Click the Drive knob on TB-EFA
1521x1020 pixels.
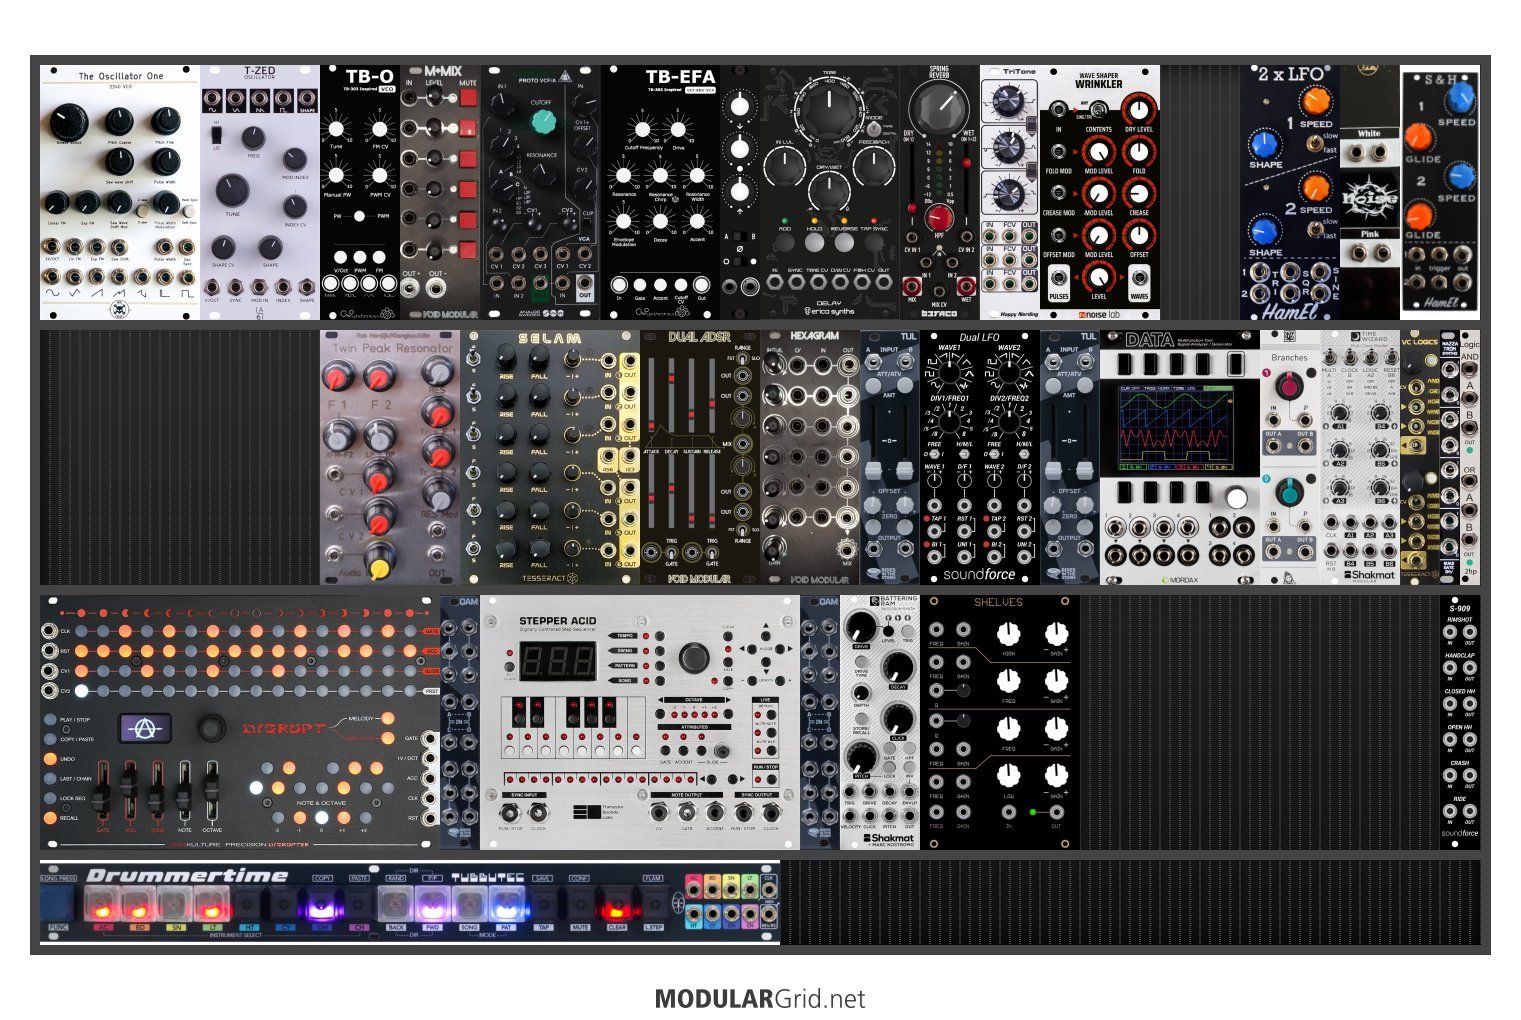point(679,129)
